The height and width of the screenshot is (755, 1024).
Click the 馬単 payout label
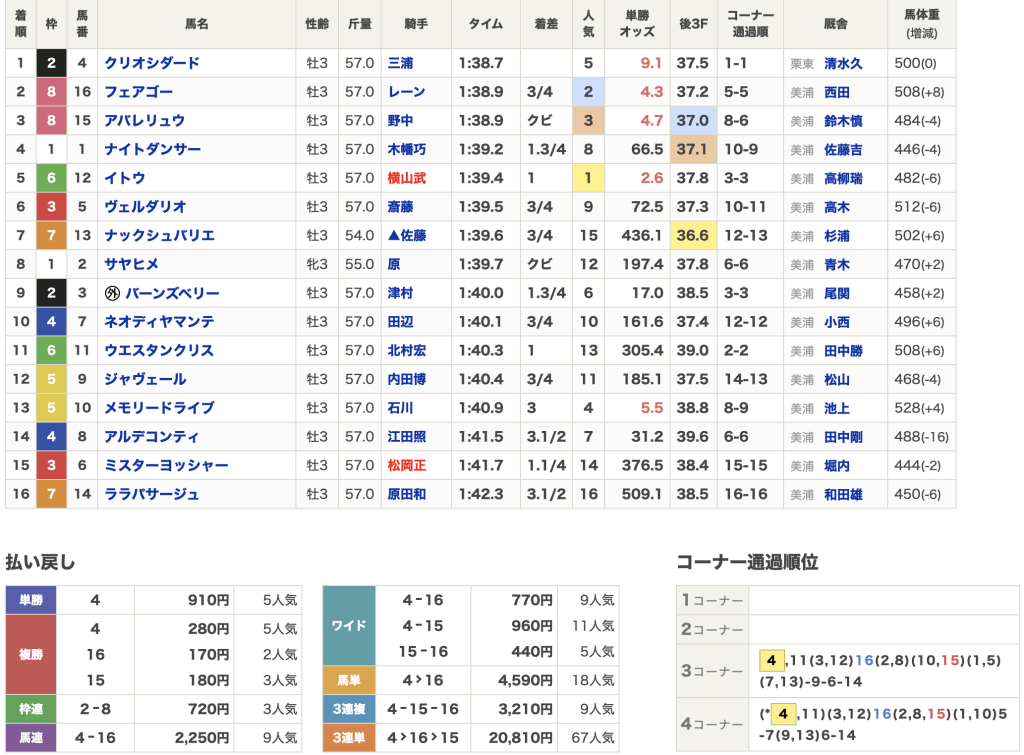tap(349, 681)
